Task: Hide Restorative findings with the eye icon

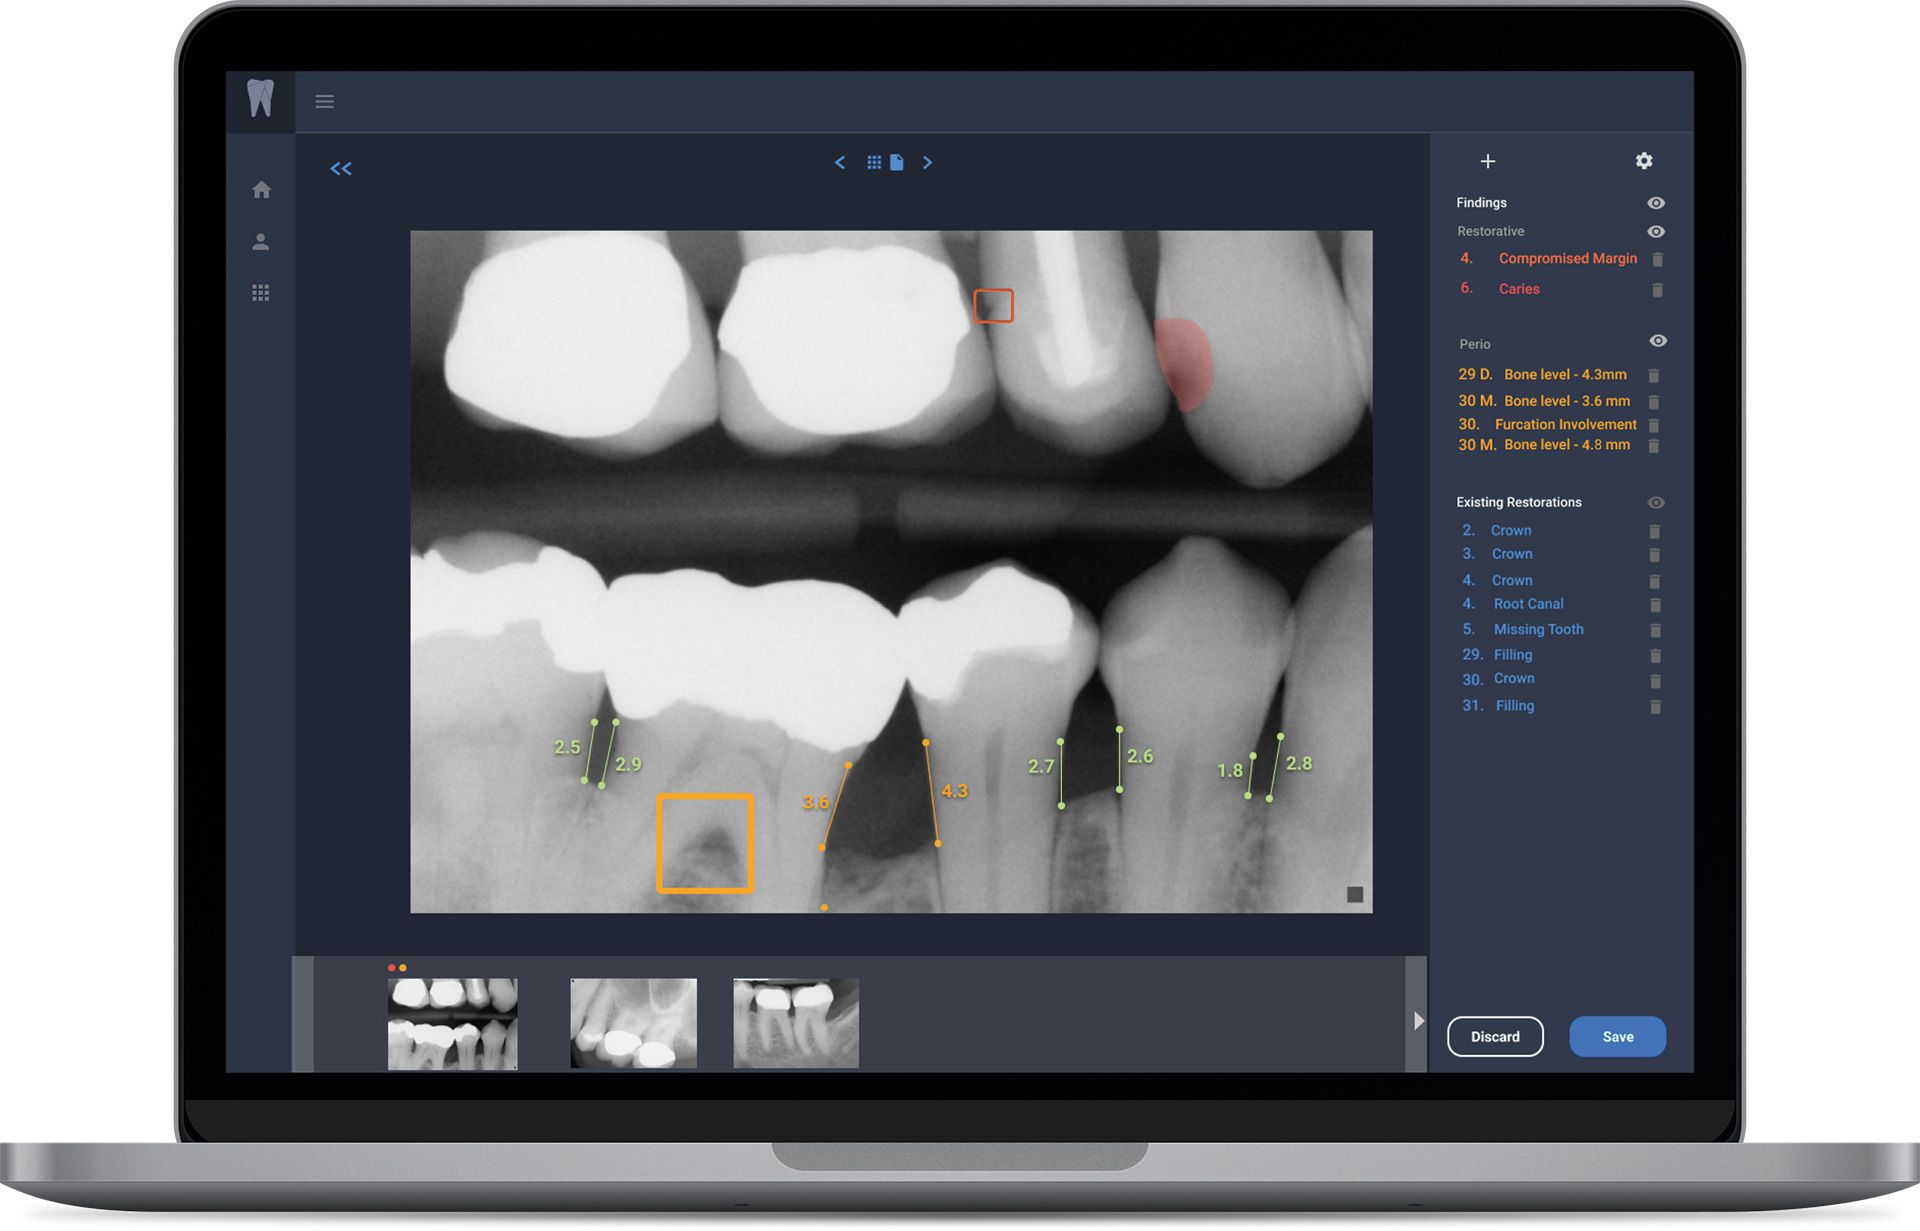Action: 1656,231
